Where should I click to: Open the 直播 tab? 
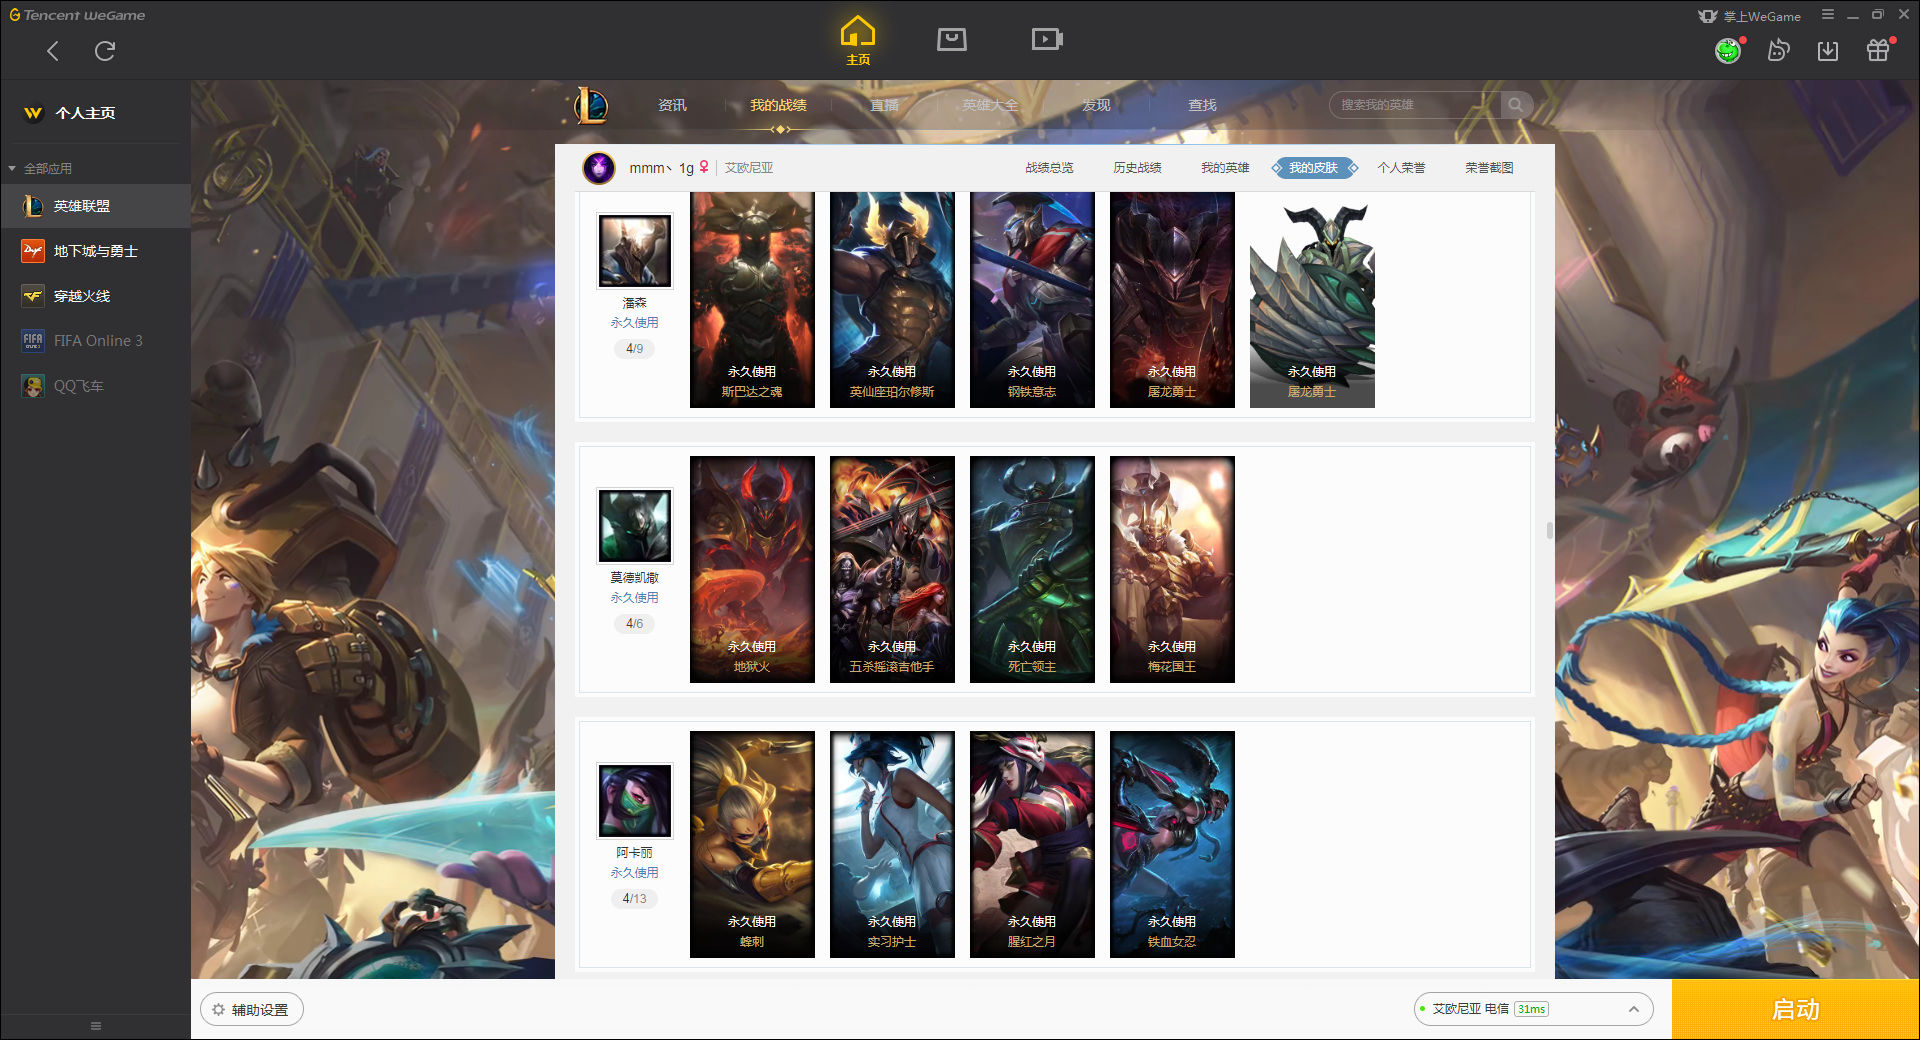(x=884, y=105)
